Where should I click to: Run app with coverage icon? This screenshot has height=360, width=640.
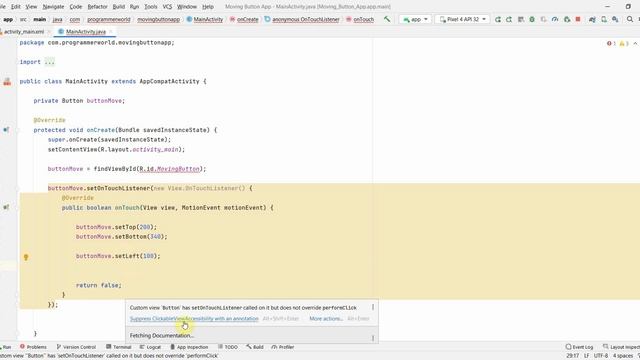(x=543, y=19)
